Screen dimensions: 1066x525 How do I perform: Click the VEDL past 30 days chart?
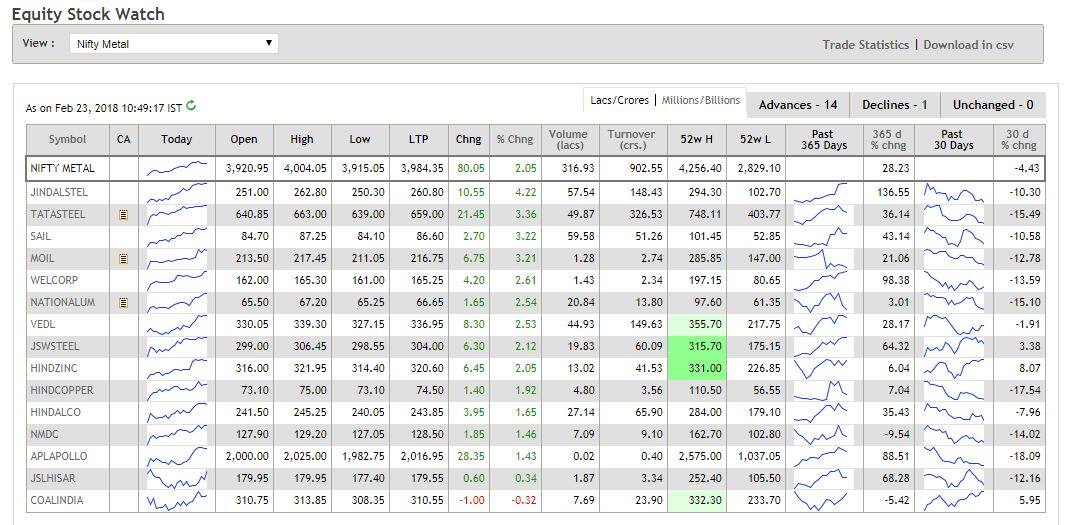pos(952,324)
